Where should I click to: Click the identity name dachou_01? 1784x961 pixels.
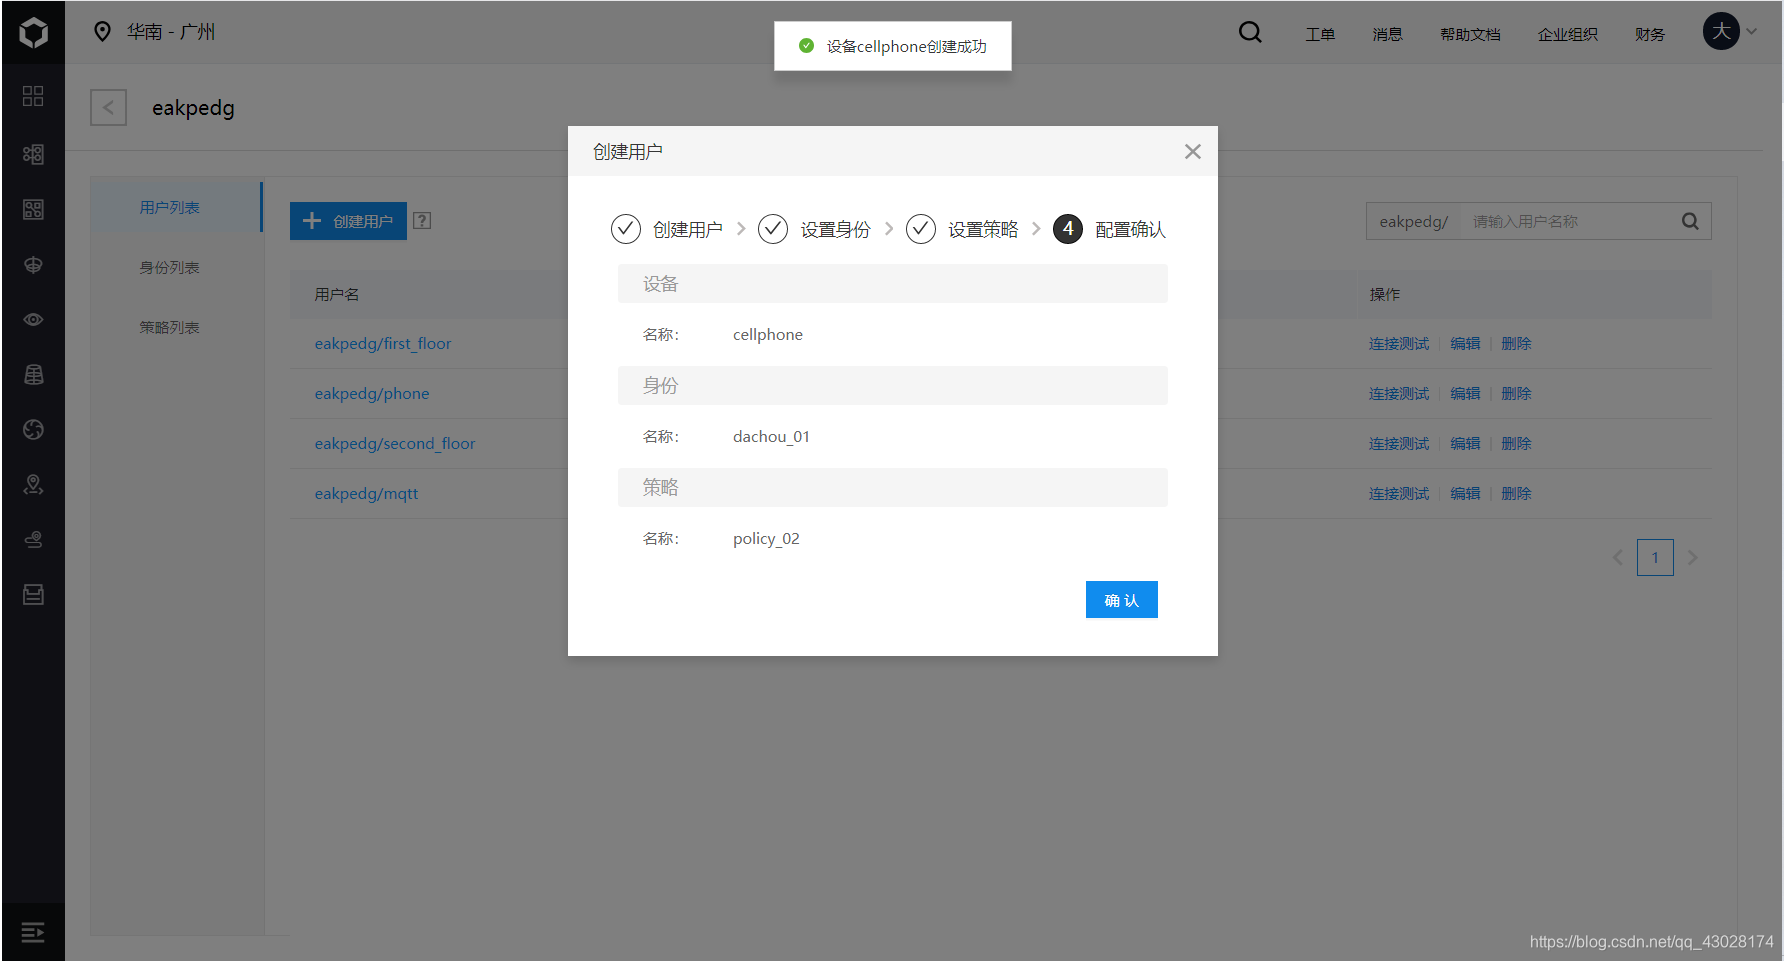click(x=771, y=437)
